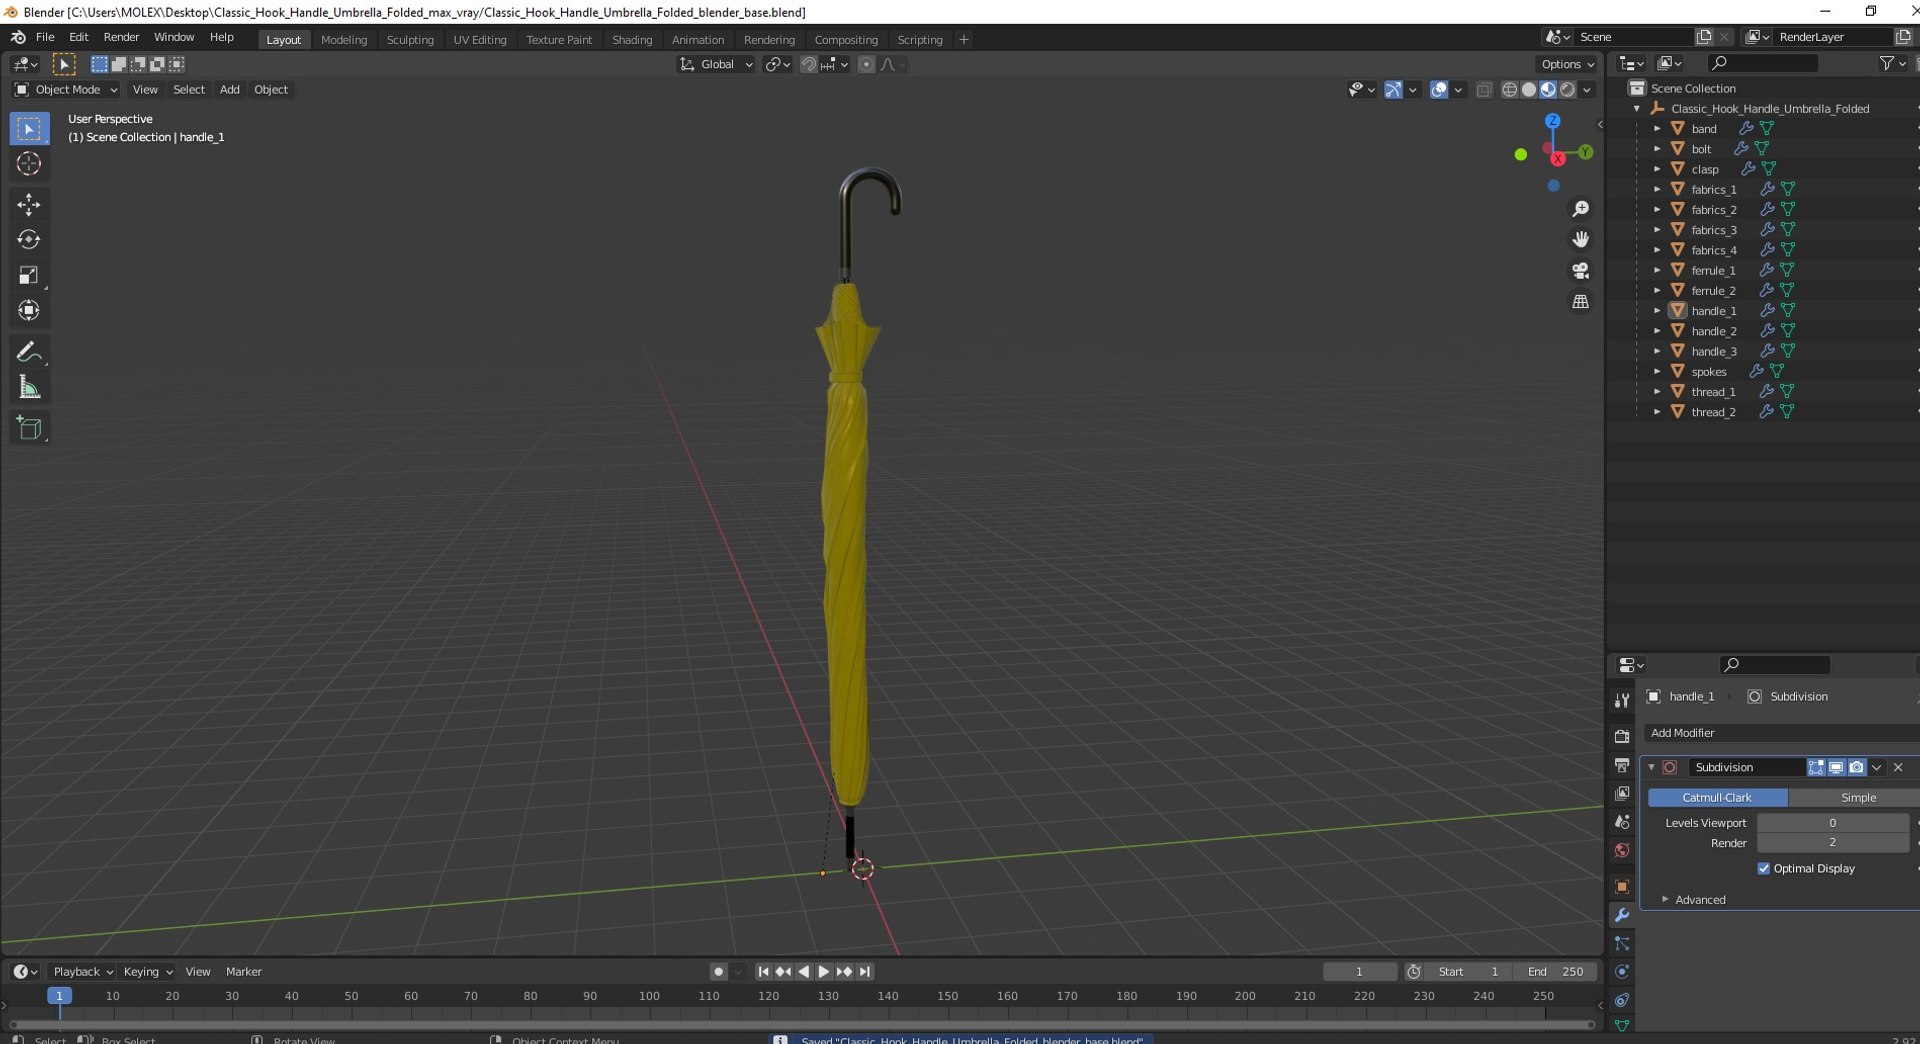The width and height of the screenshot is (1920, 1044).
Task: Click the Add Modifier button
Action: 1781,733
